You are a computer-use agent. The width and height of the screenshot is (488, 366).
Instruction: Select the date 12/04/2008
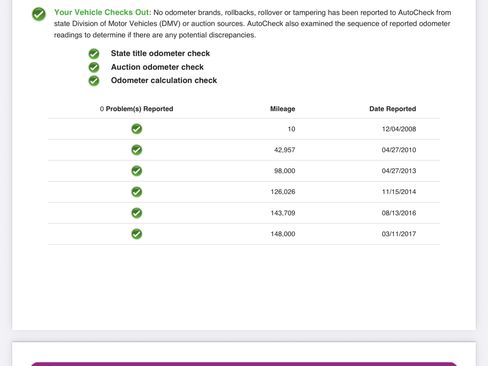pyautogui.click(x=399, y=129)
